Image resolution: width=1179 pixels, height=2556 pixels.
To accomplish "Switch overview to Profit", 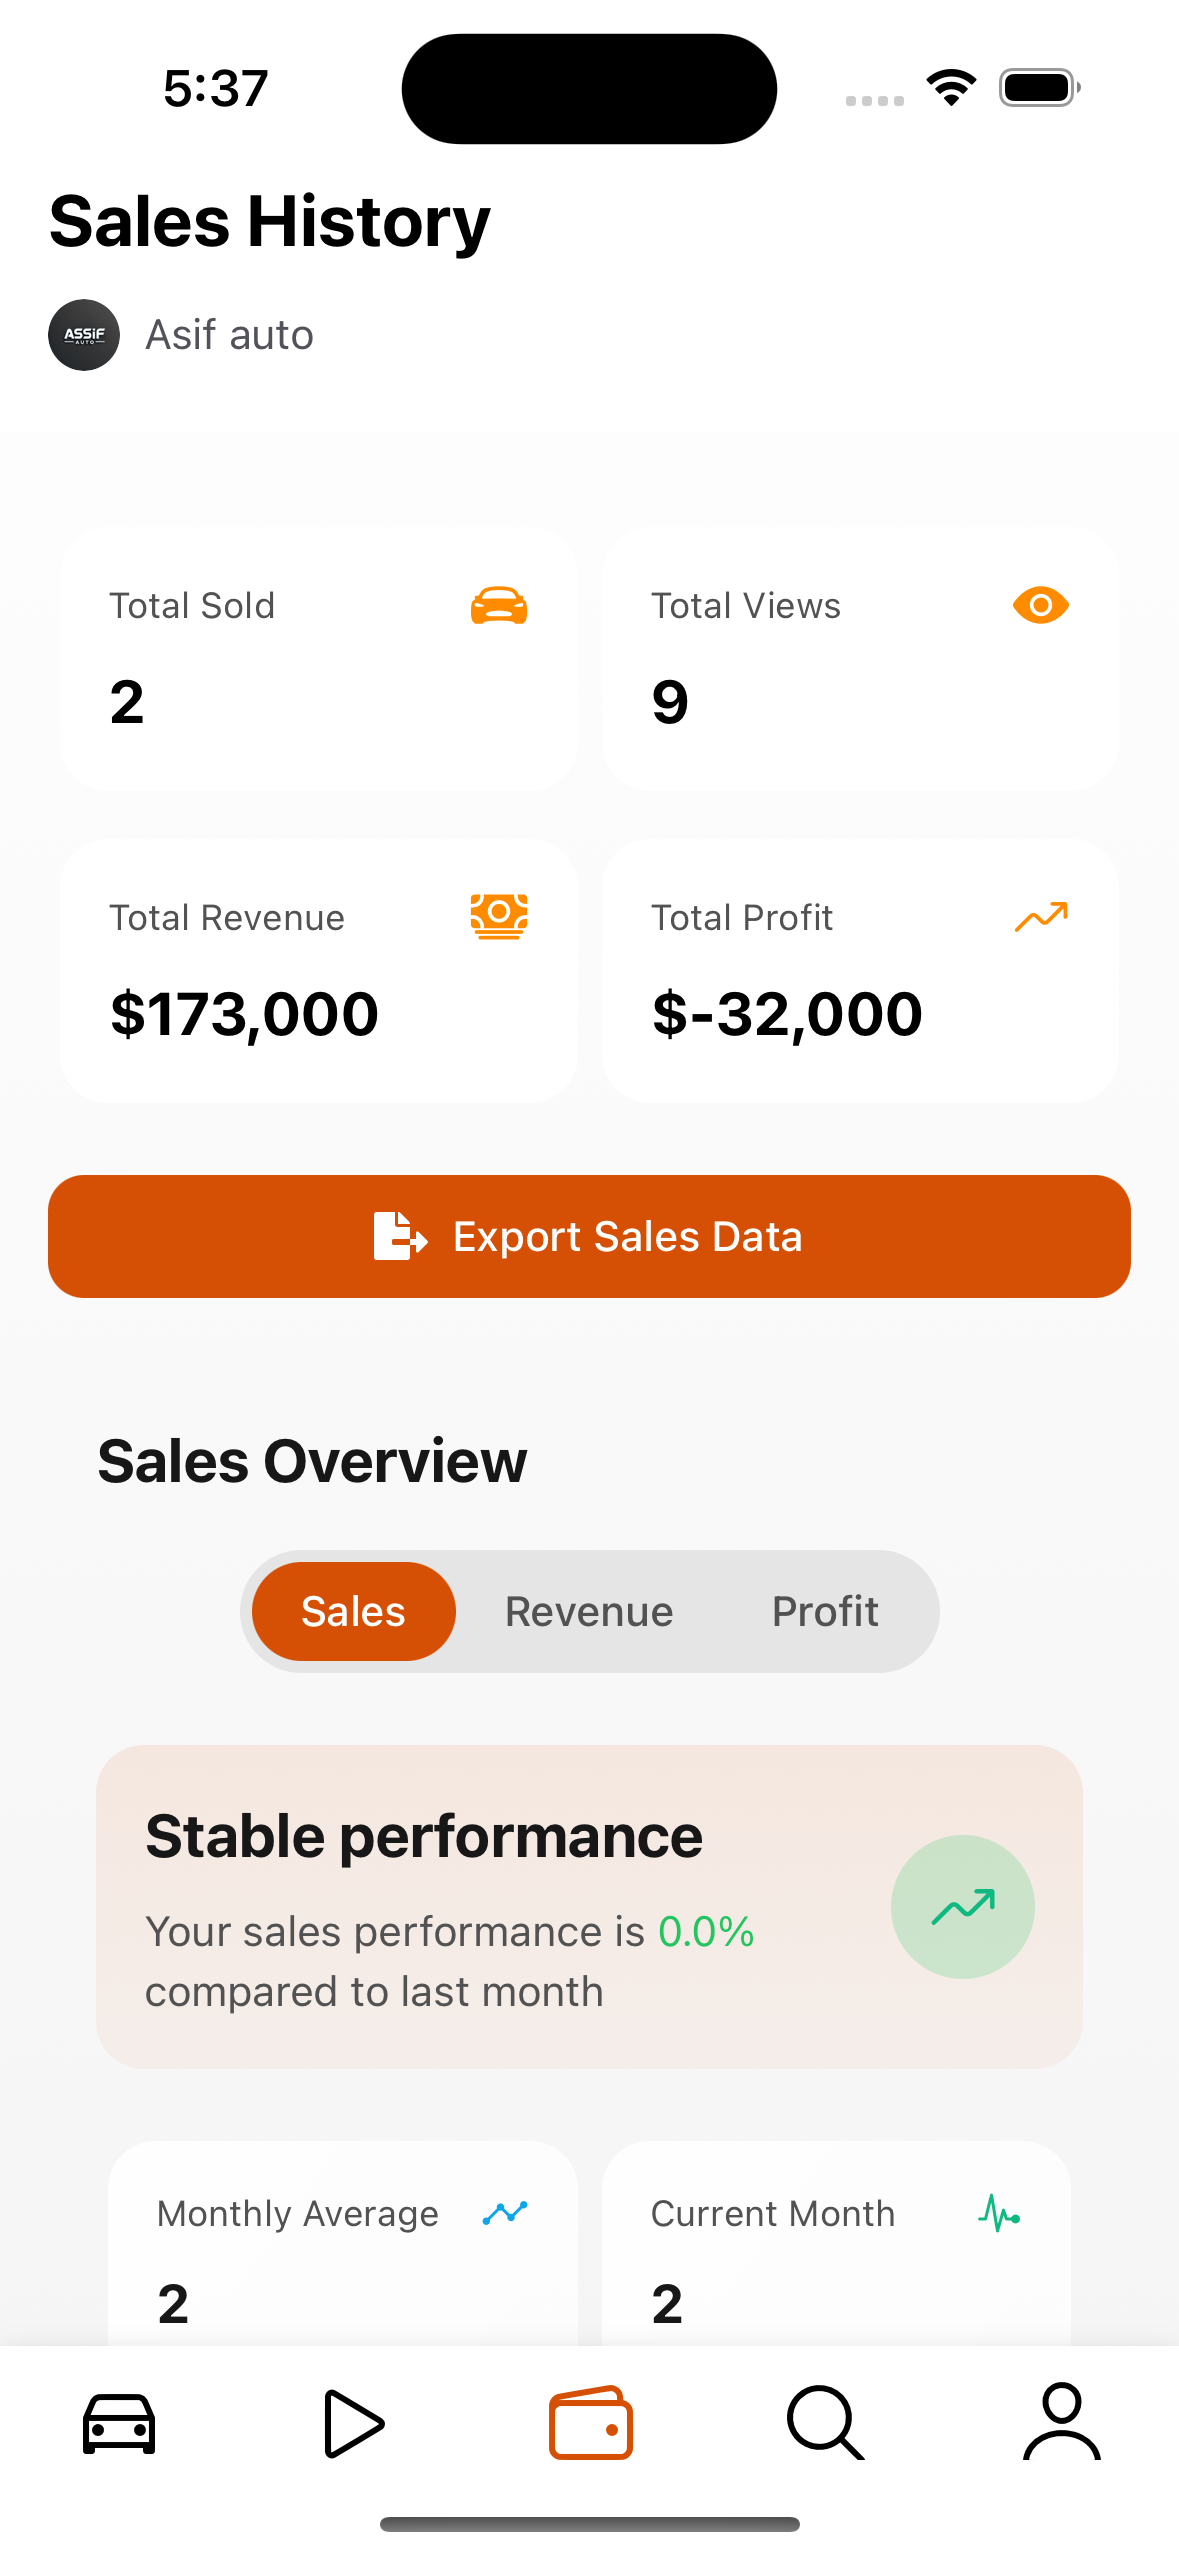I will point(825,1611).
